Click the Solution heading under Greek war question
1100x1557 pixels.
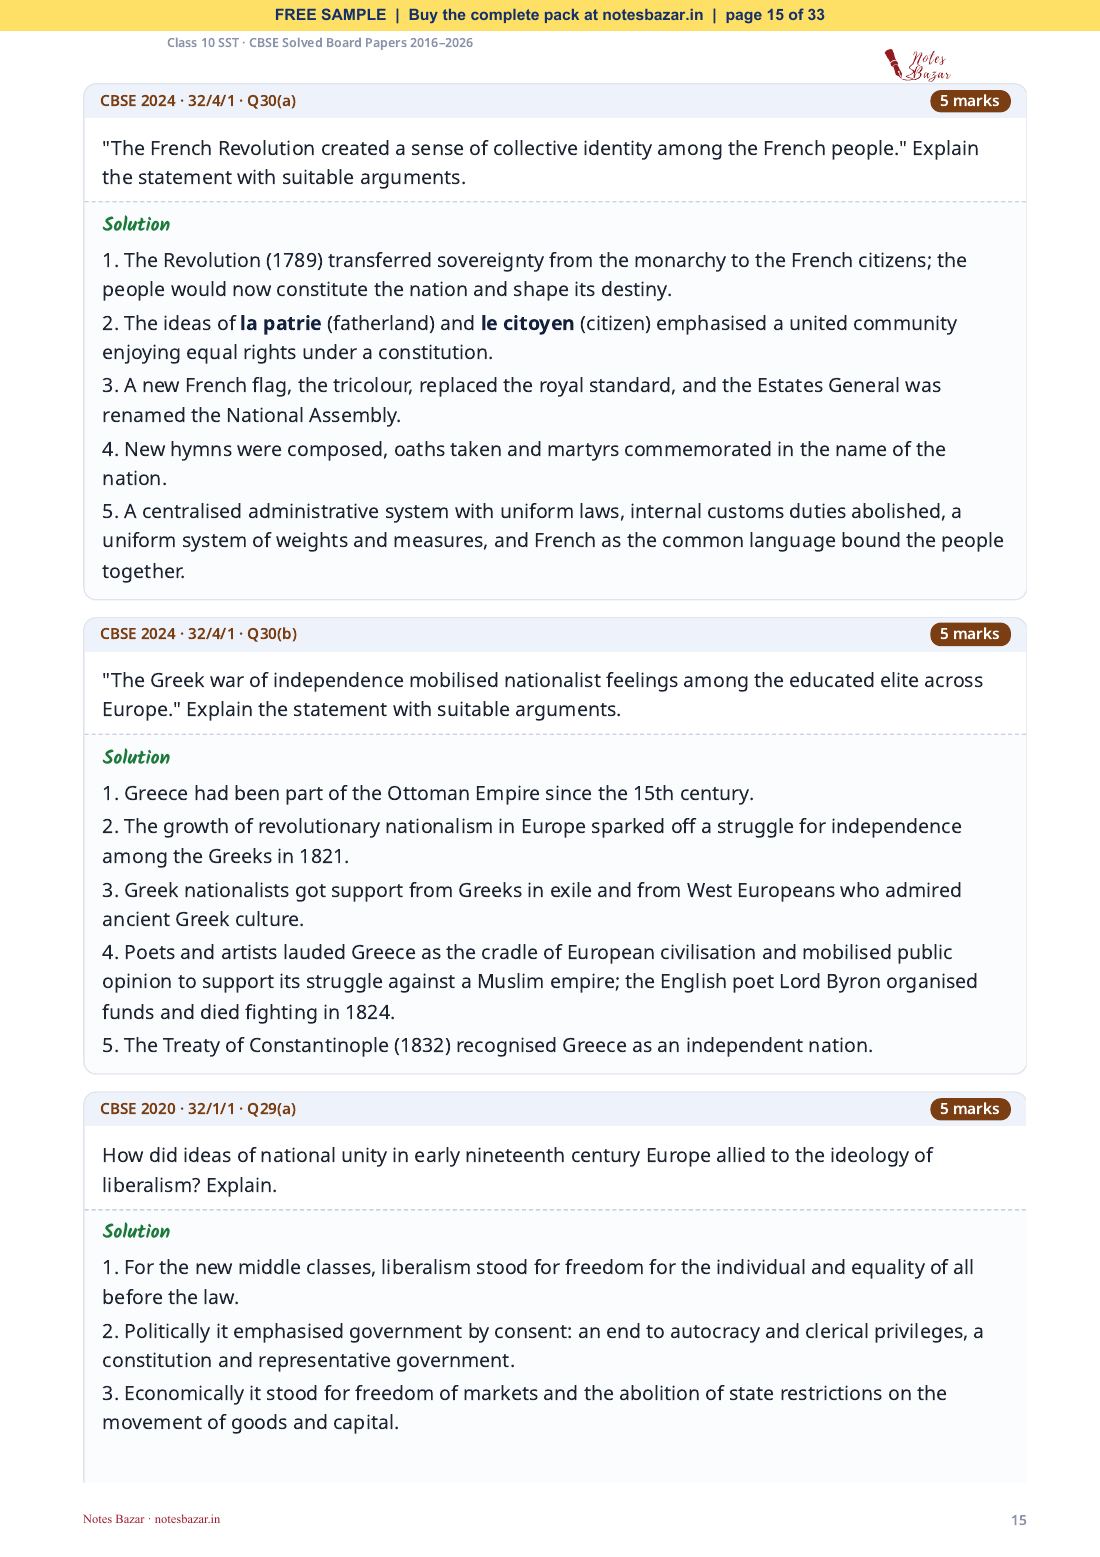pos(136,757)
